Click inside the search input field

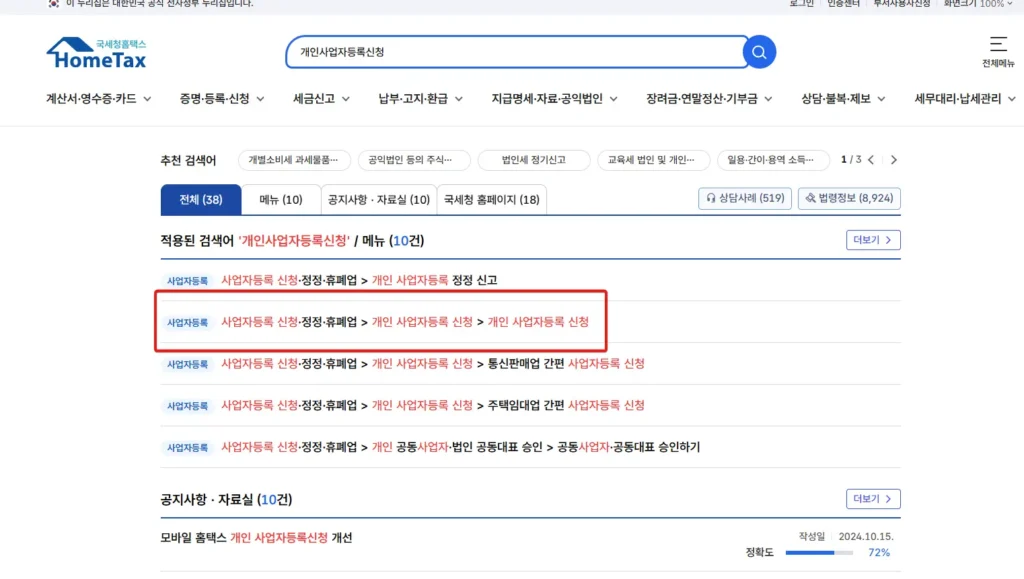[516, 52]
